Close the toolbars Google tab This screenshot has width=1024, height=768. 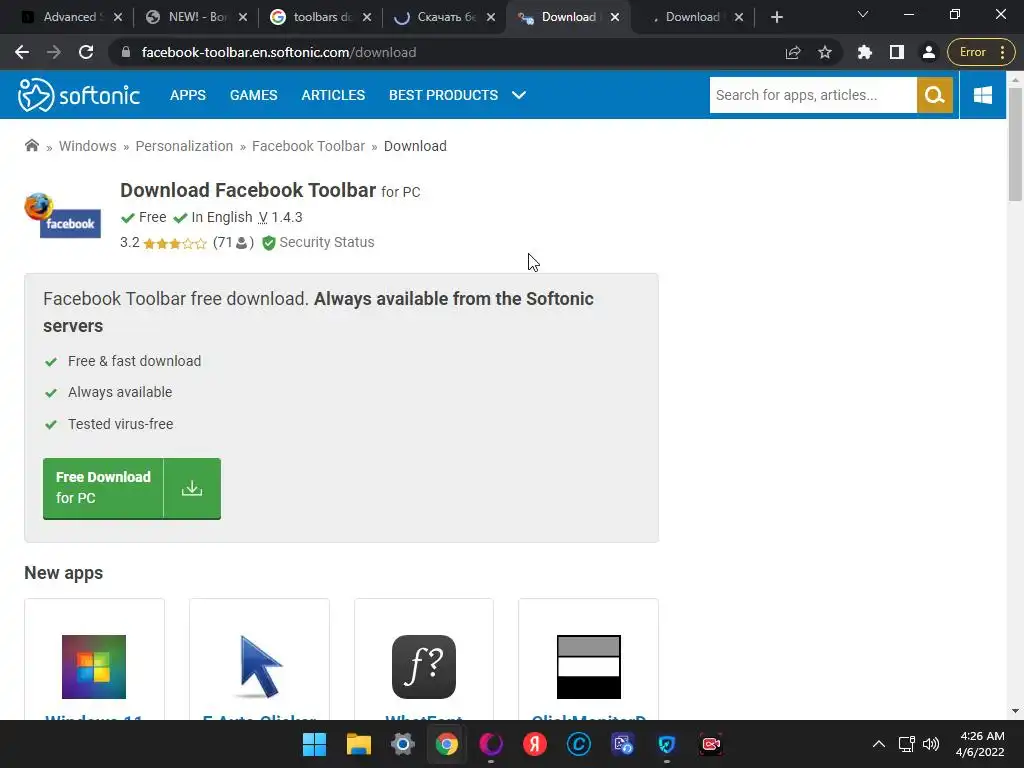pos(367,17)
